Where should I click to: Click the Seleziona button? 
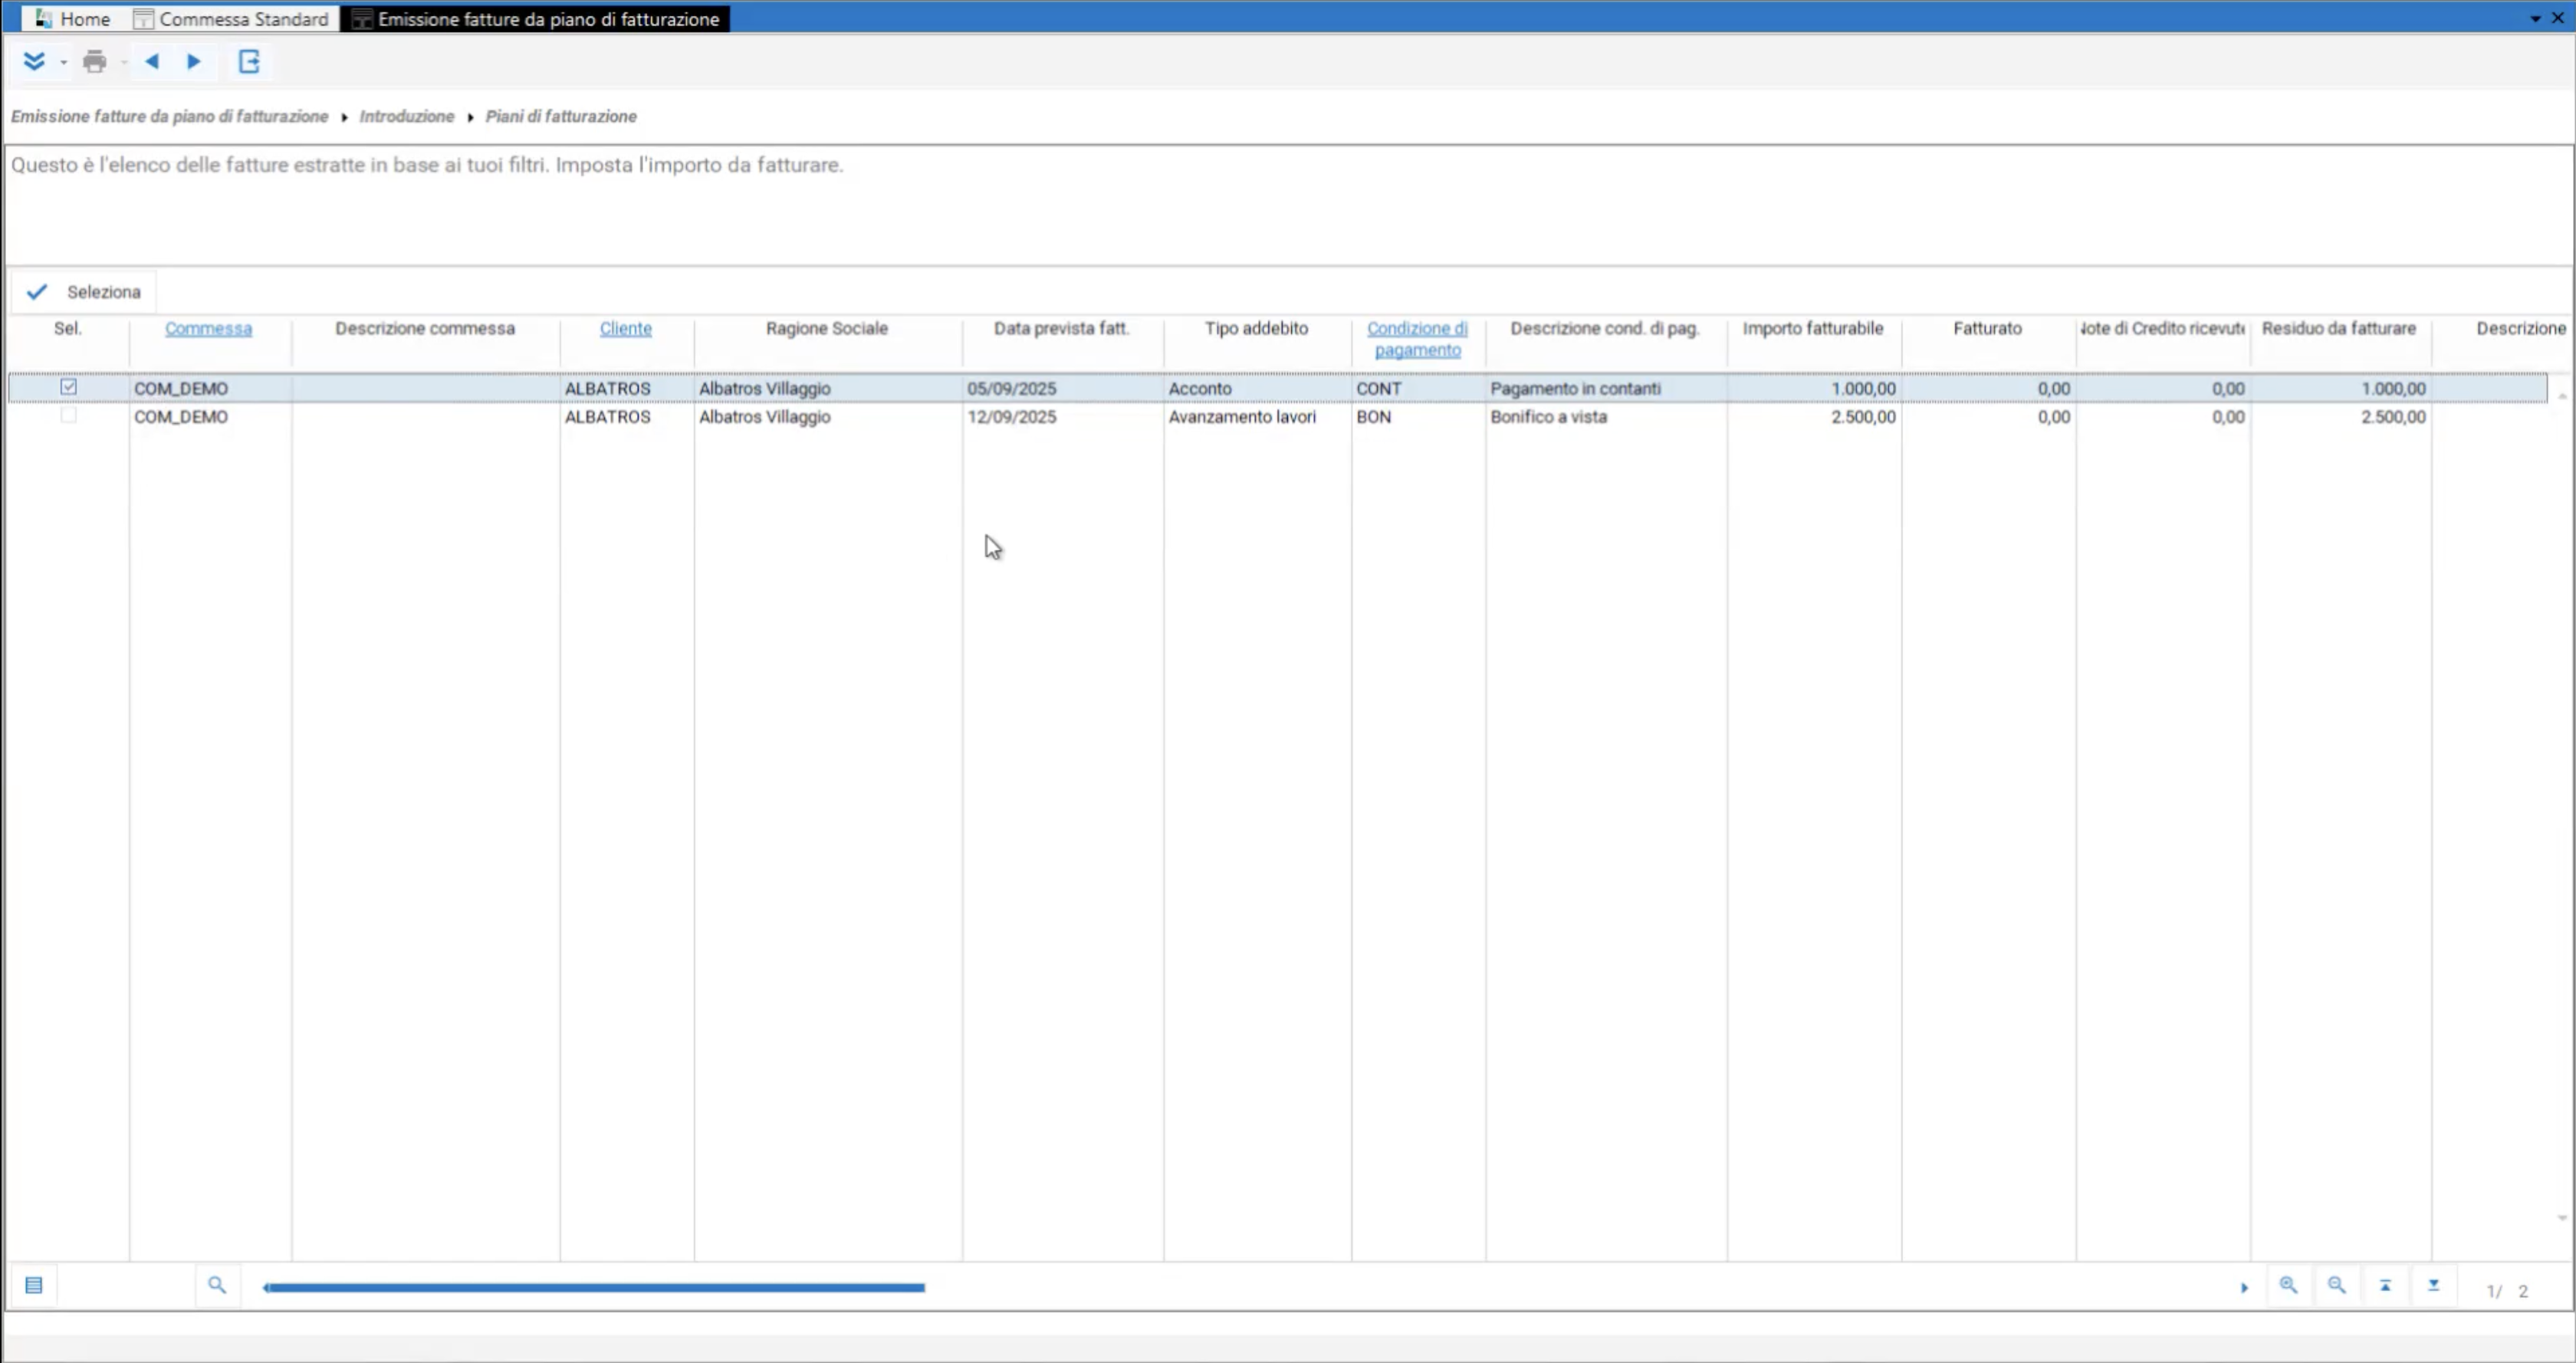[x=84, y=292]
